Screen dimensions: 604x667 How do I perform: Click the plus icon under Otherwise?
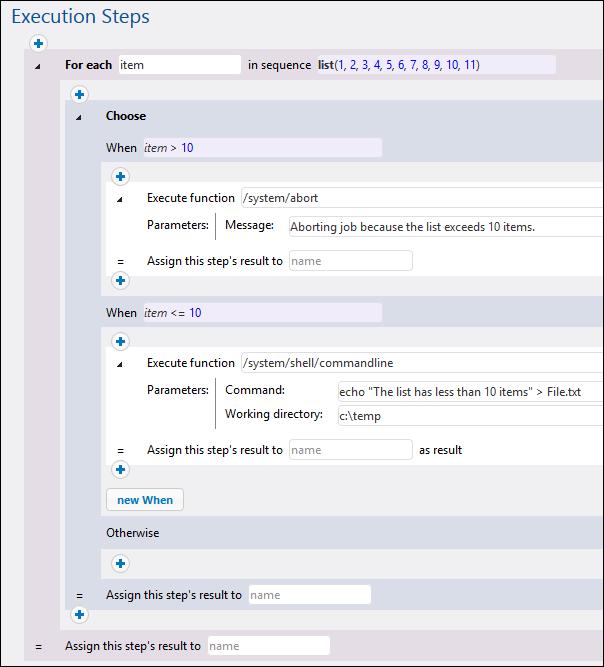point(120,564)
